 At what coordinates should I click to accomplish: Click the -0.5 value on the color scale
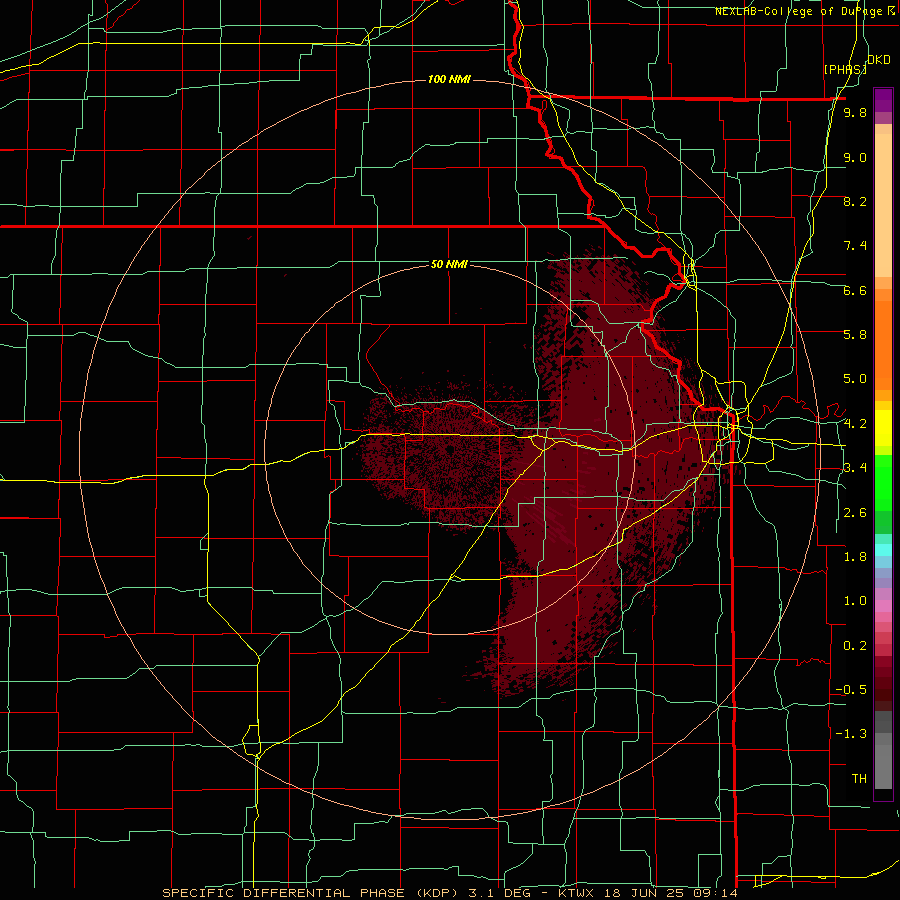click(851, 689)
